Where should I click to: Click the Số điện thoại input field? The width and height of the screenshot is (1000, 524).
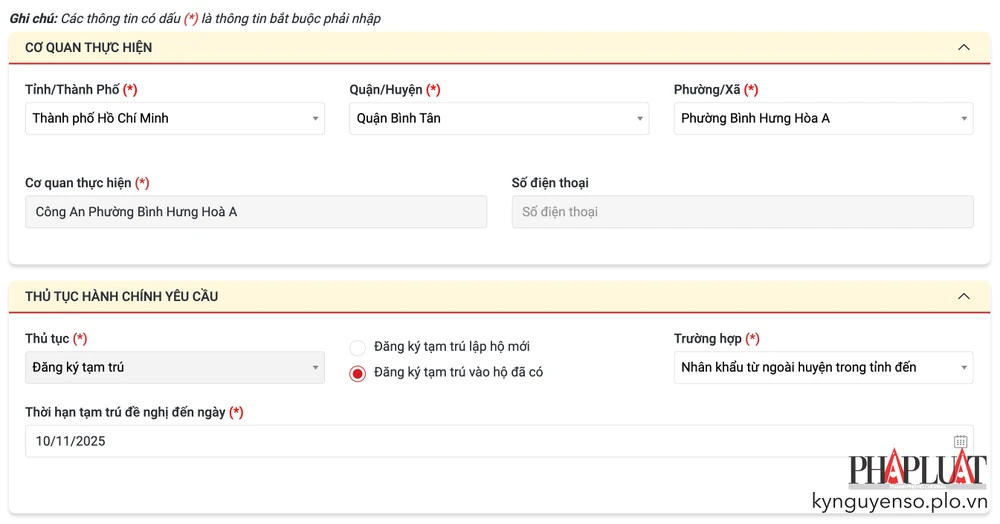tap(742, 212)
